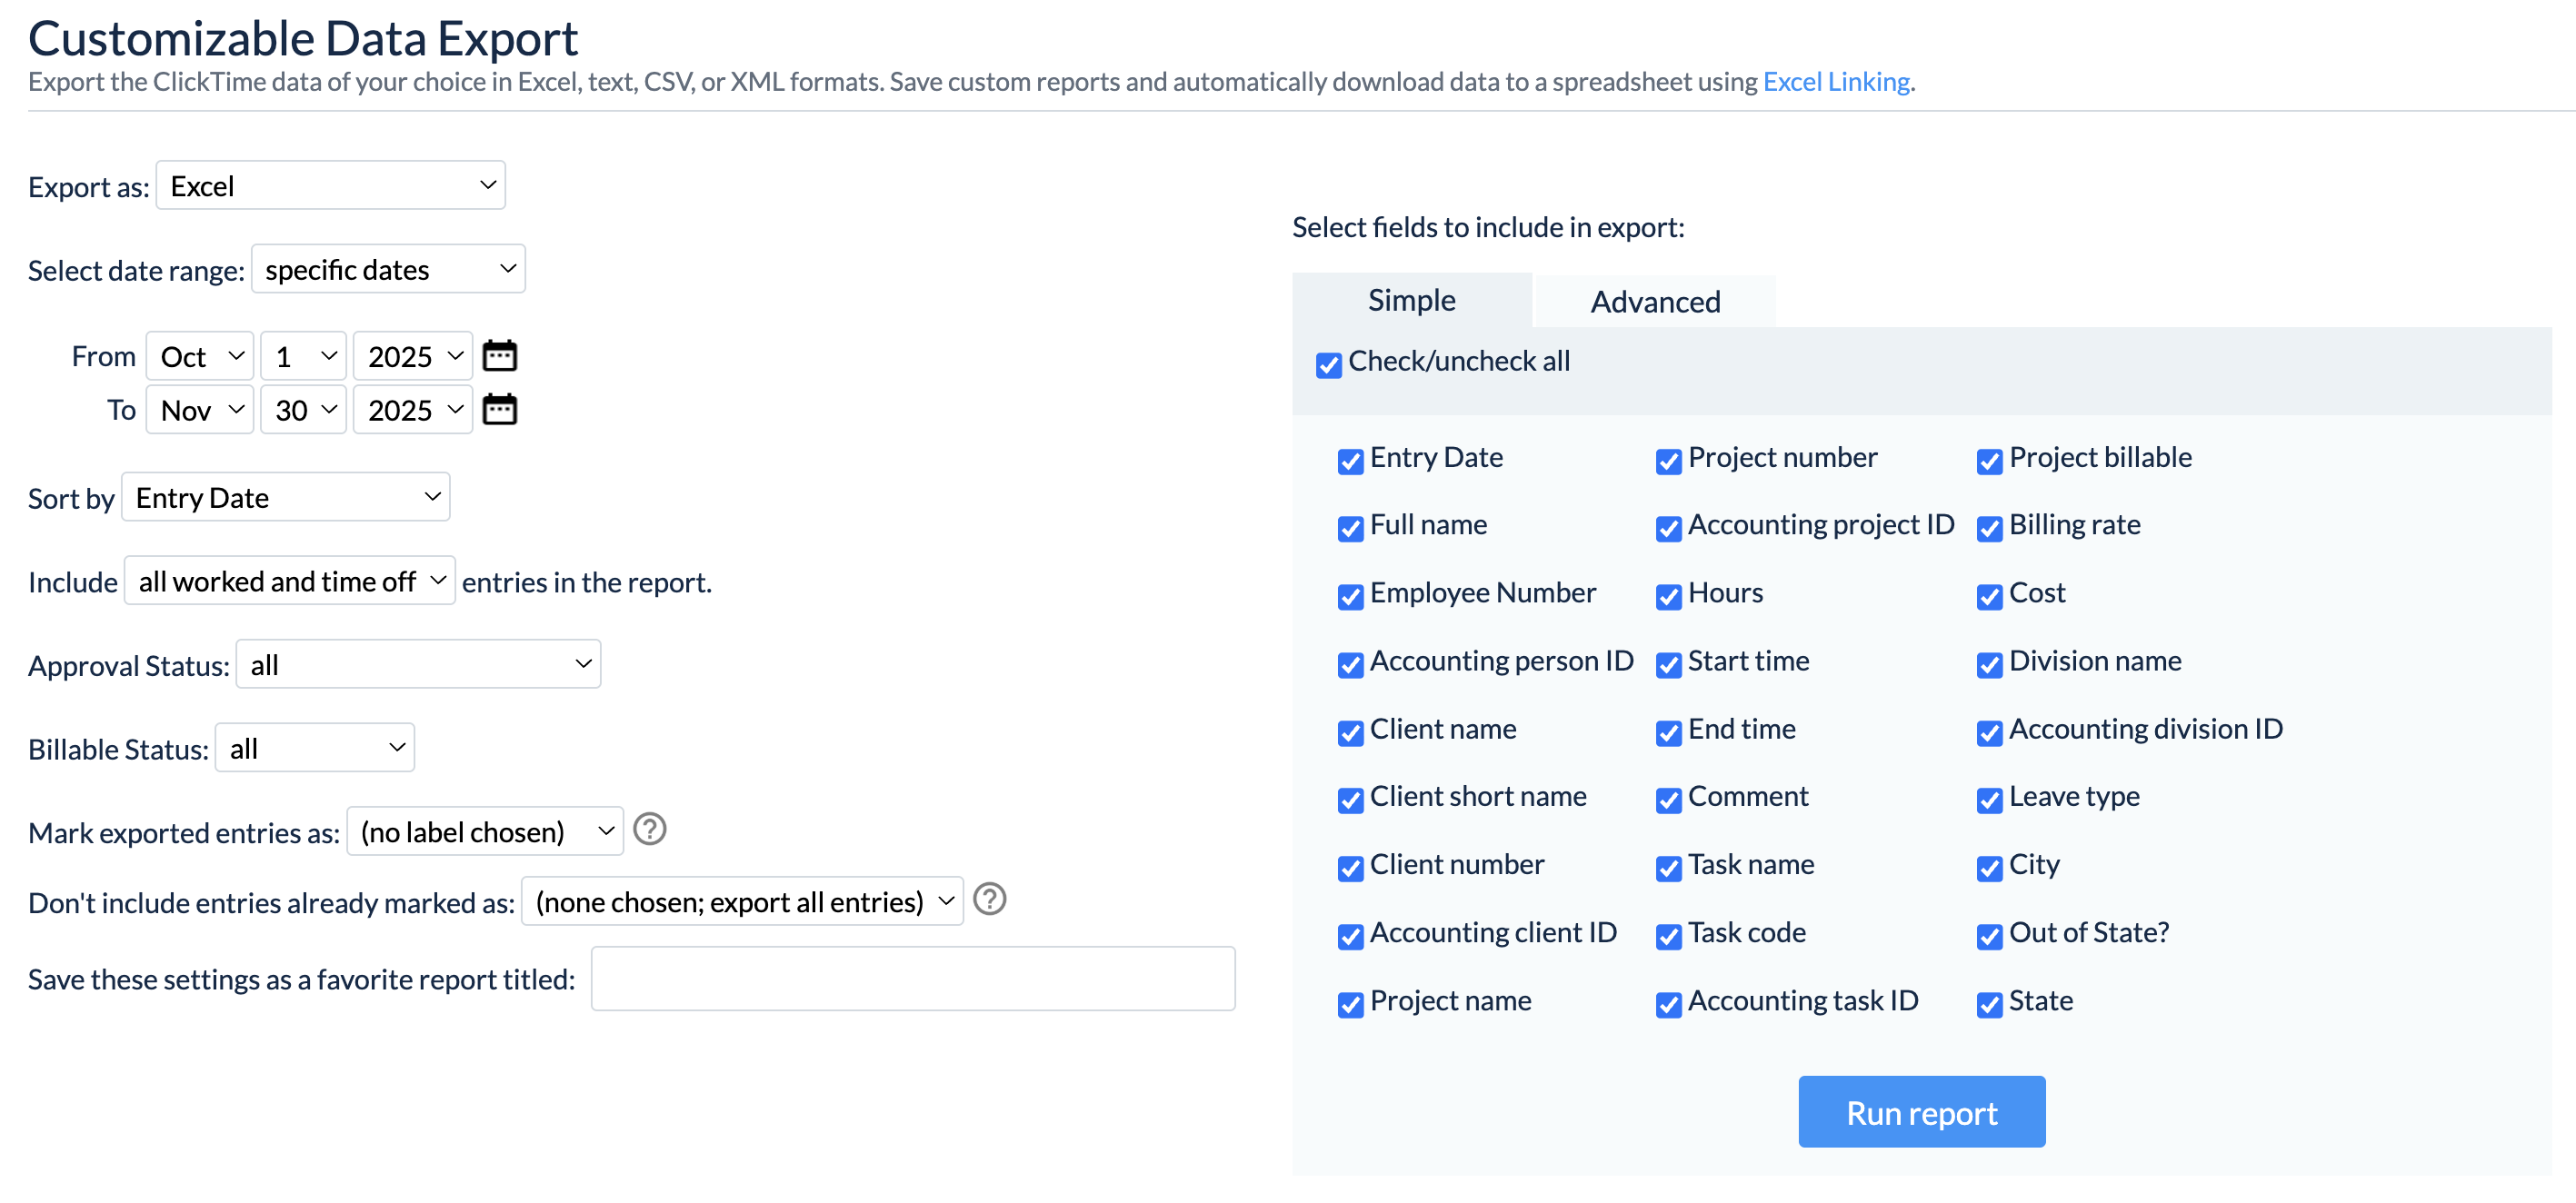This screenshot has width=2576, height=1203.
Task: Switch to the Simple tab
Action: (1412, 300)
